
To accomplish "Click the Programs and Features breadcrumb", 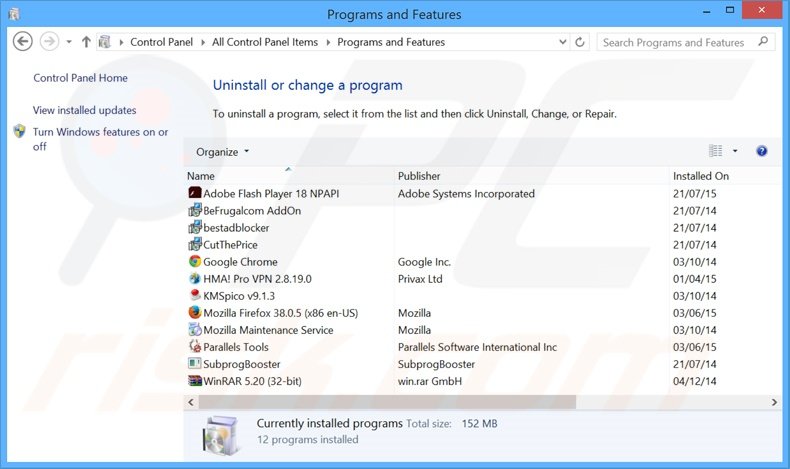I will tap(391, 42).
